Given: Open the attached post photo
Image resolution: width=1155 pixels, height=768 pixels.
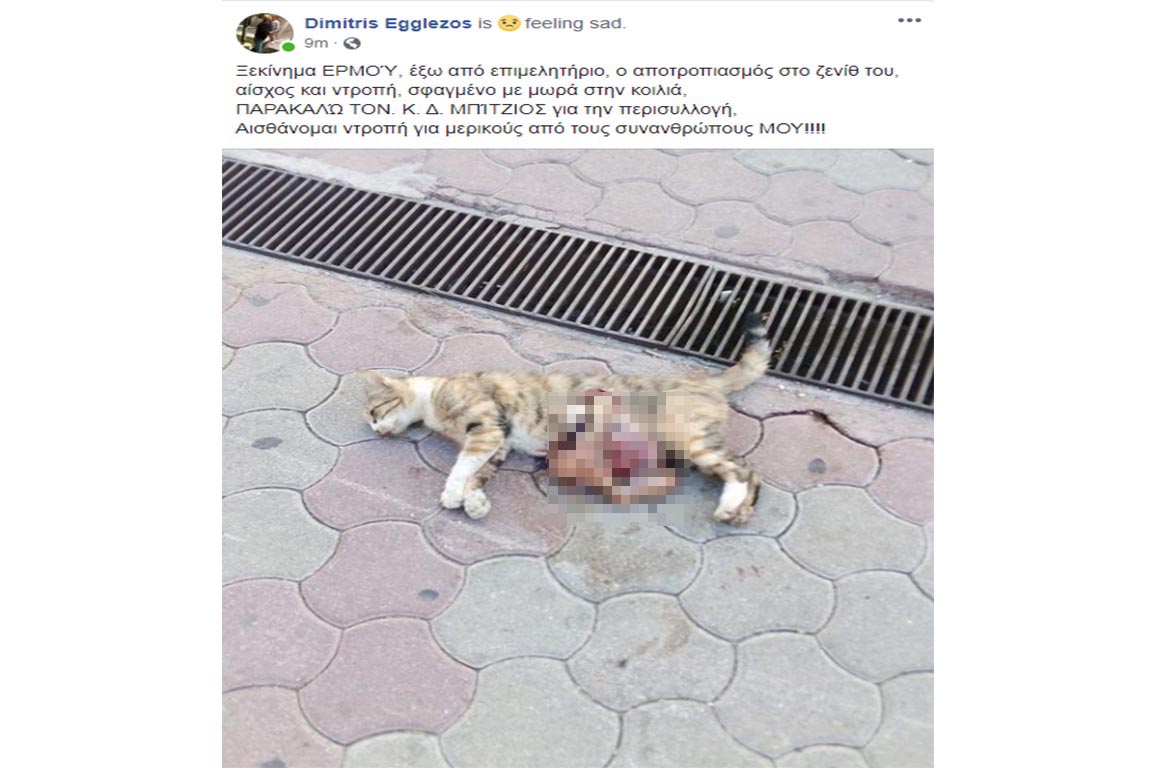Looking at the screenshot, I should click(x=578, y=458).
